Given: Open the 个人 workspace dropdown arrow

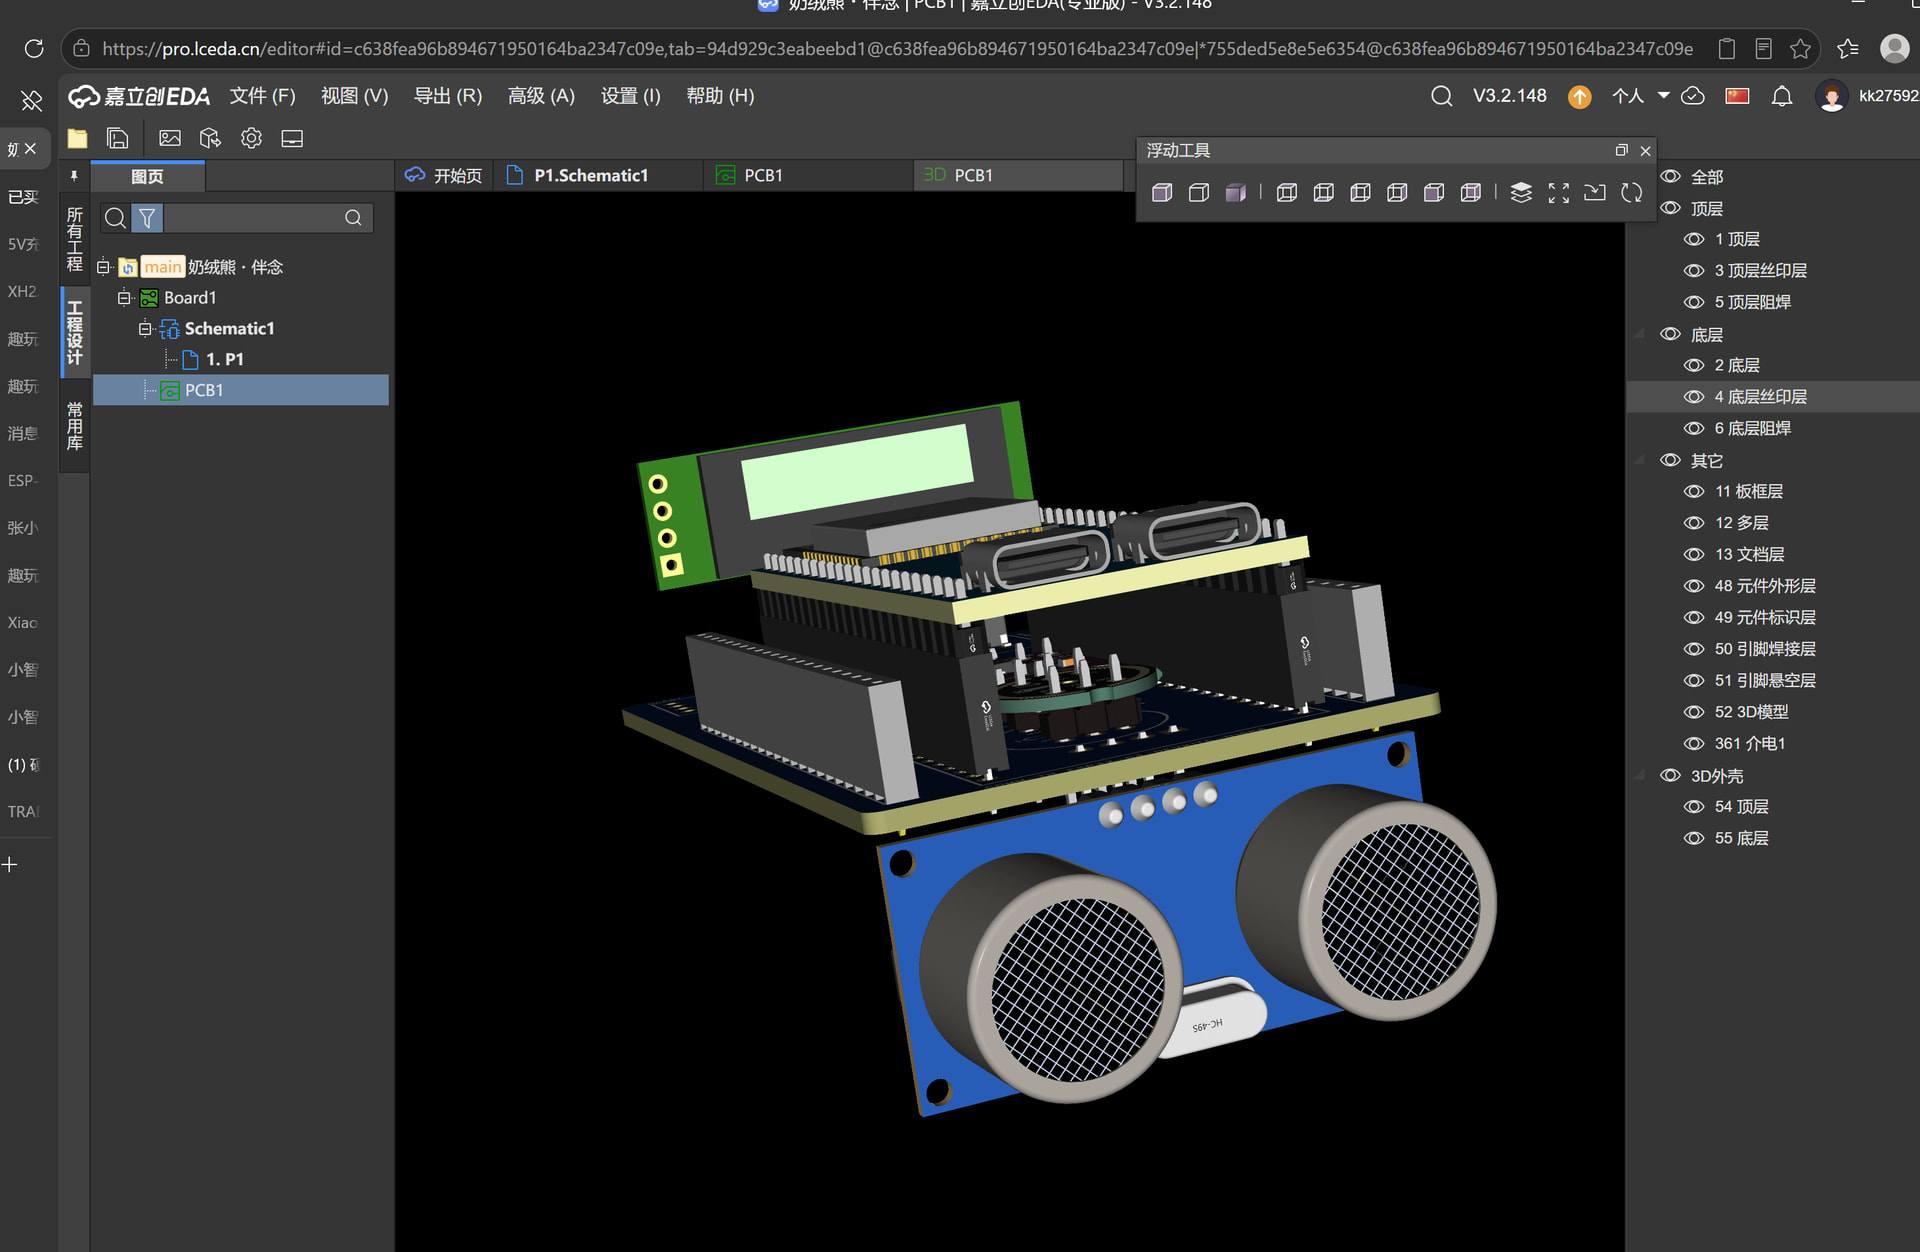Looking at the screenshot, I should tap(1664, 96).
